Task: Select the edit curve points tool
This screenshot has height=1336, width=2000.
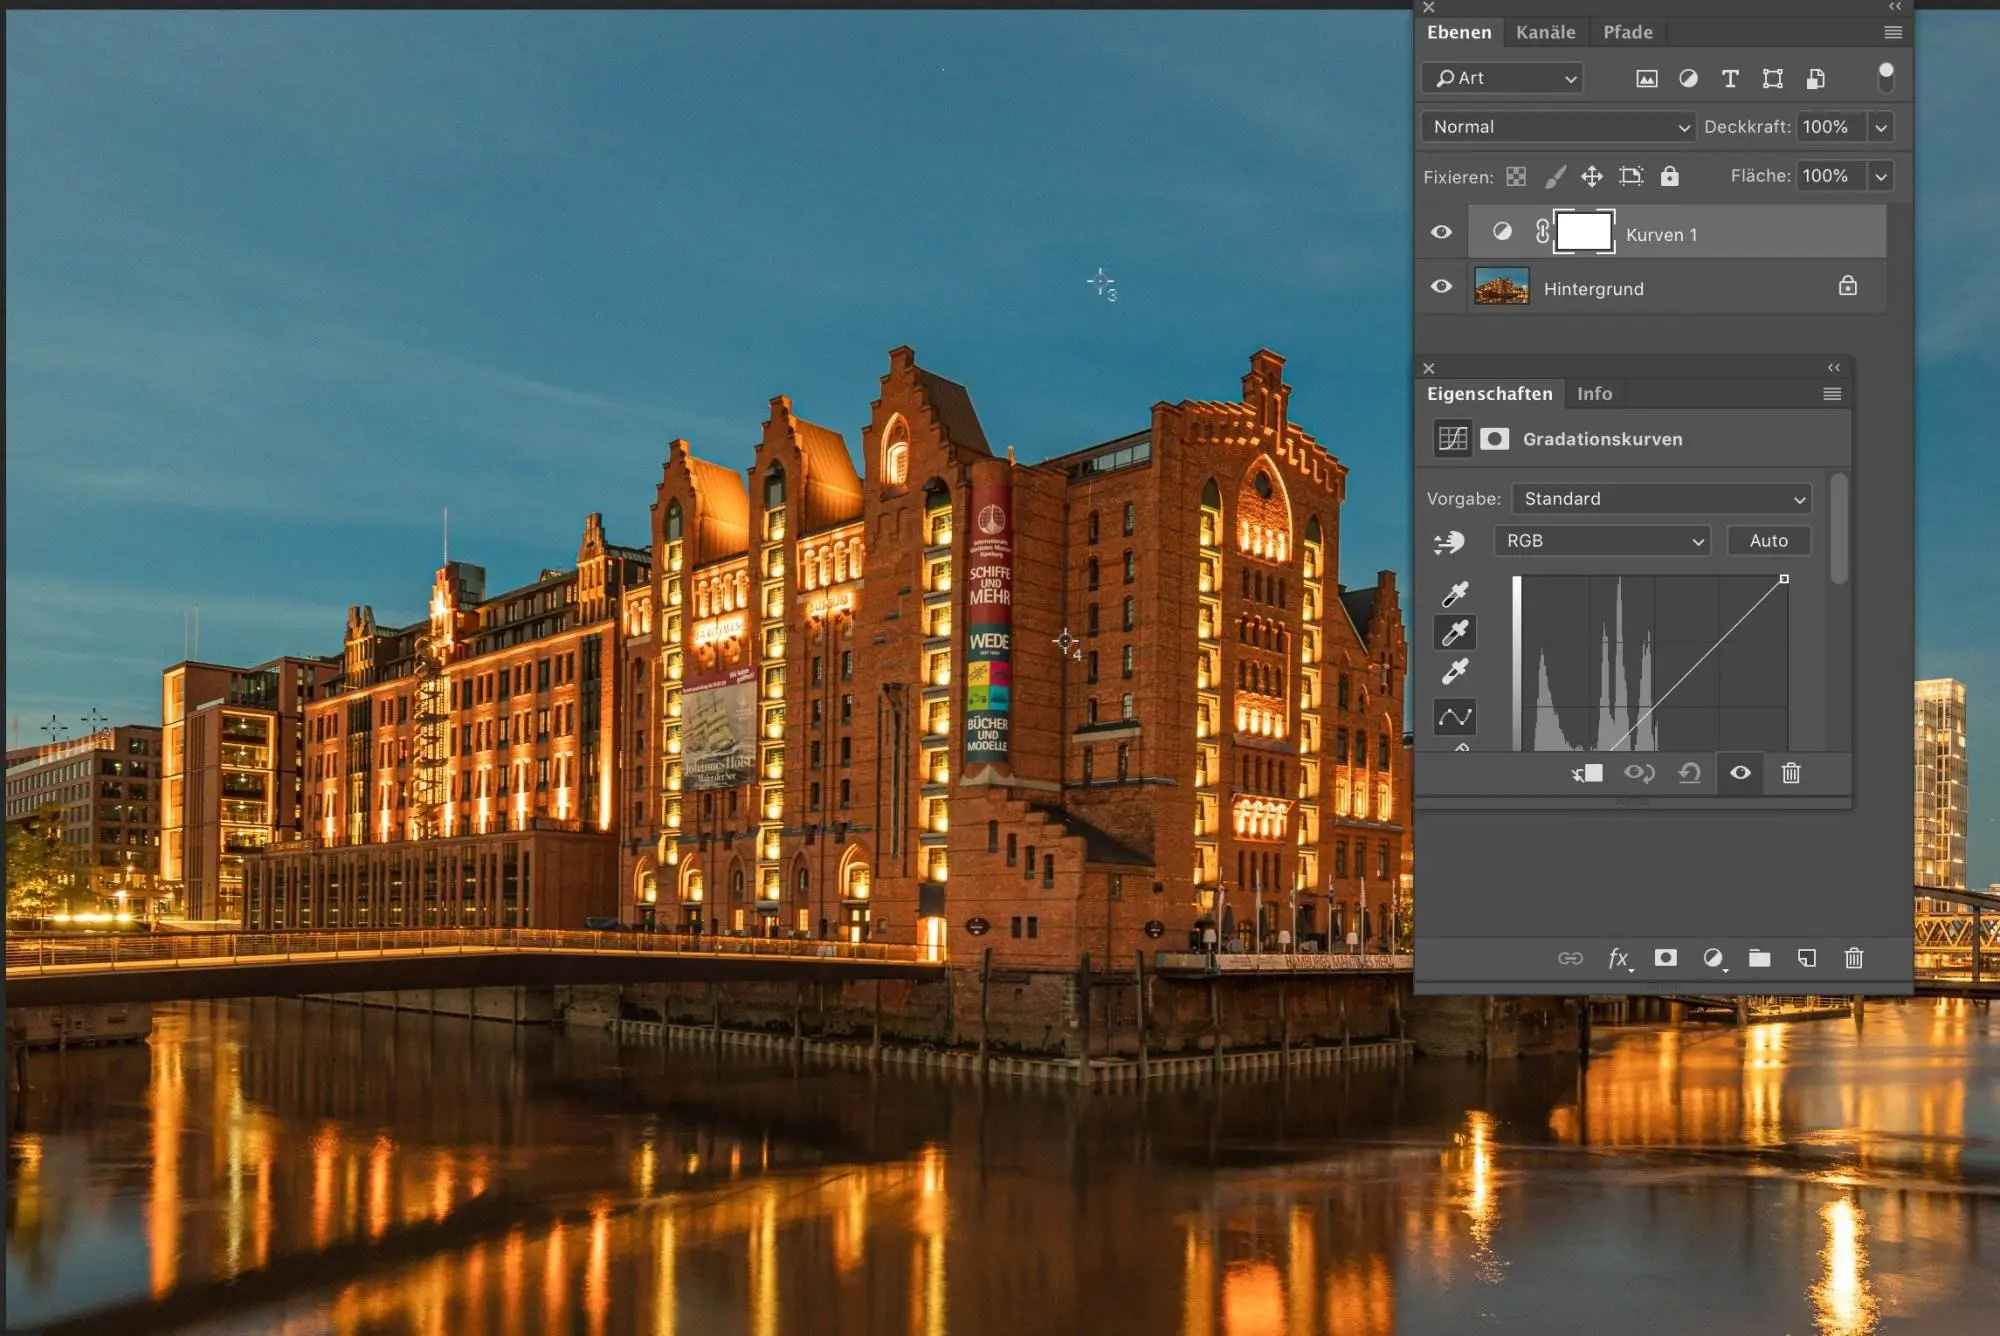Action: click(1455, 716)
